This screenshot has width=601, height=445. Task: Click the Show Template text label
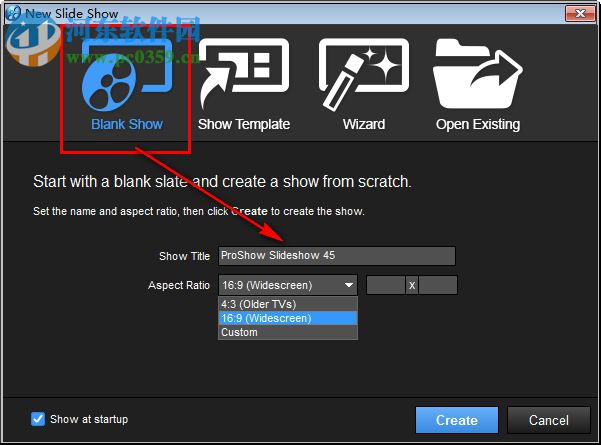(x=244, y=124)
